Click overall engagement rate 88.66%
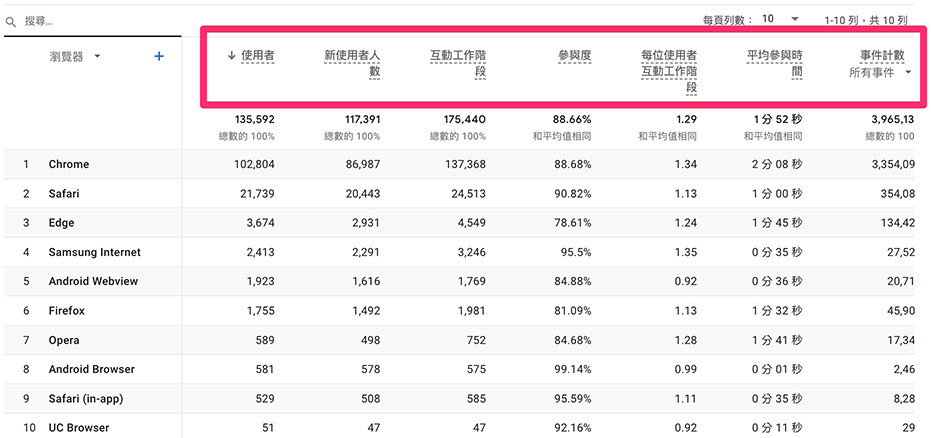Viewport: 931px width, 438px height. (x=574, y=119)
